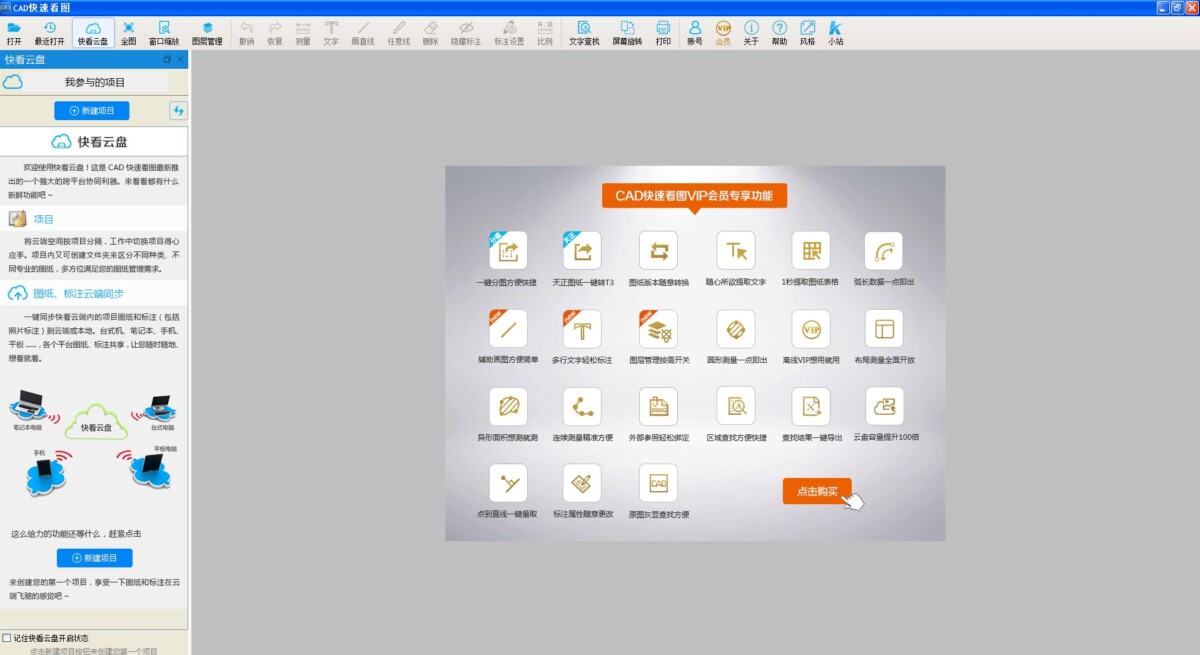The image size is (1200, 655).
Task: Click 天正图纸一键转T3 feature icon
Action: click(582, 251)
